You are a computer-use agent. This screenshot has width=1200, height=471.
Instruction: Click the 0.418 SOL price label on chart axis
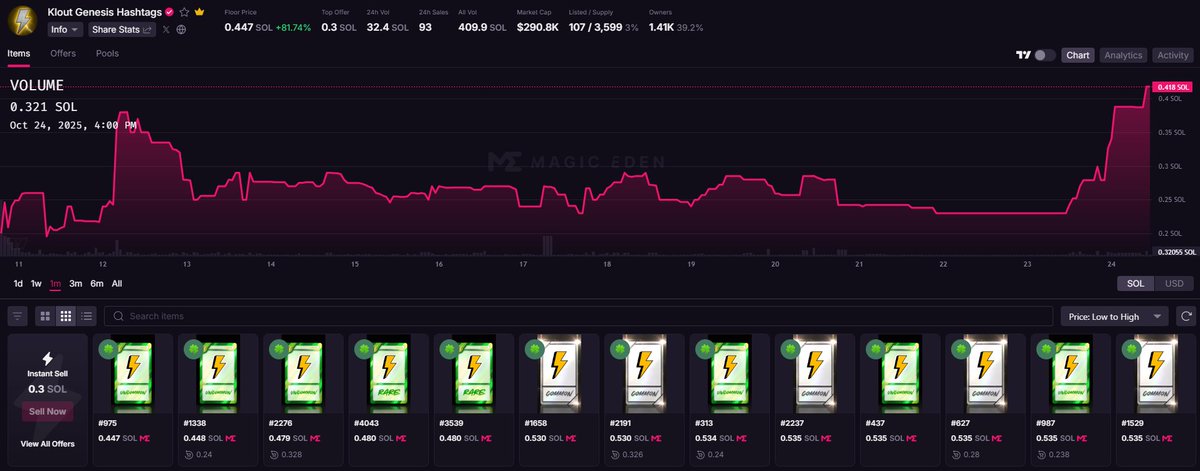tap(1174, 87)
